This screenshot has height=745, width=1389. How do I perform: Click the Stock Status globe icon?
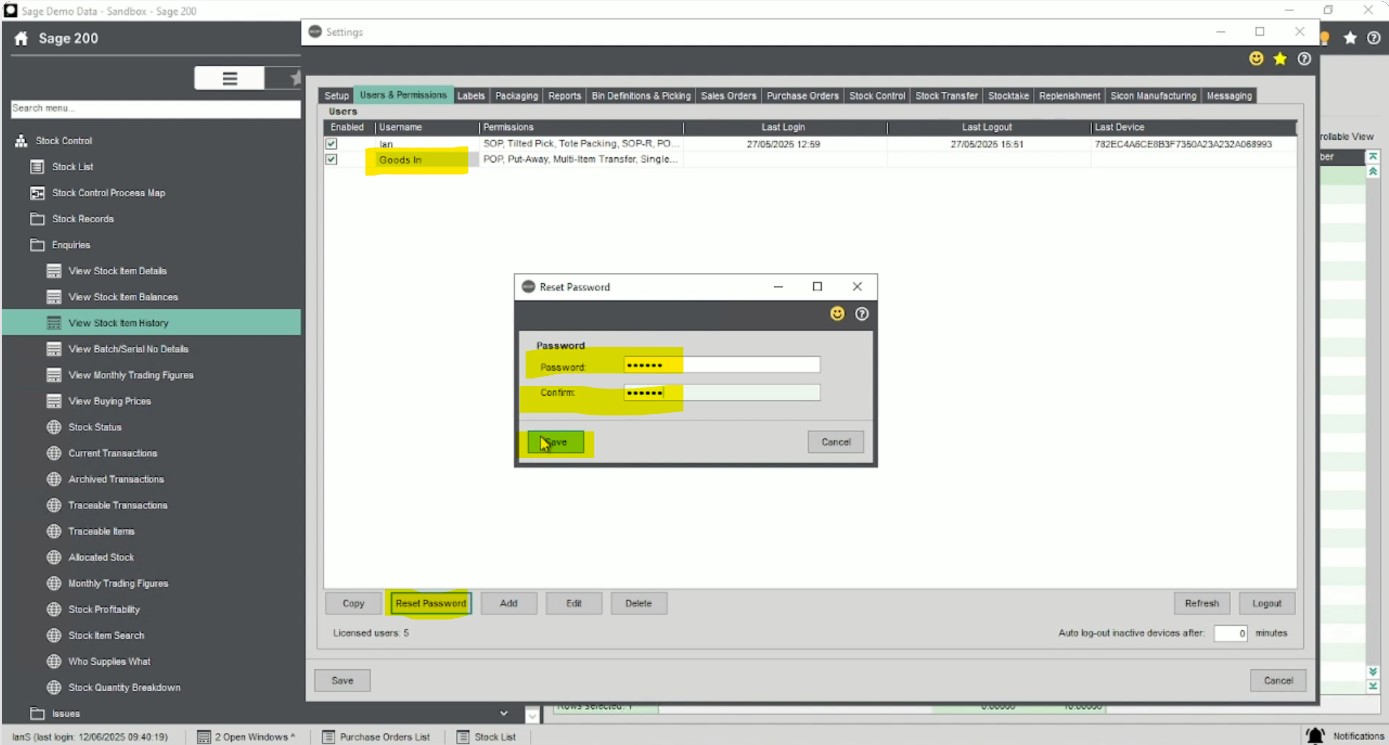(x=54, y=427)
